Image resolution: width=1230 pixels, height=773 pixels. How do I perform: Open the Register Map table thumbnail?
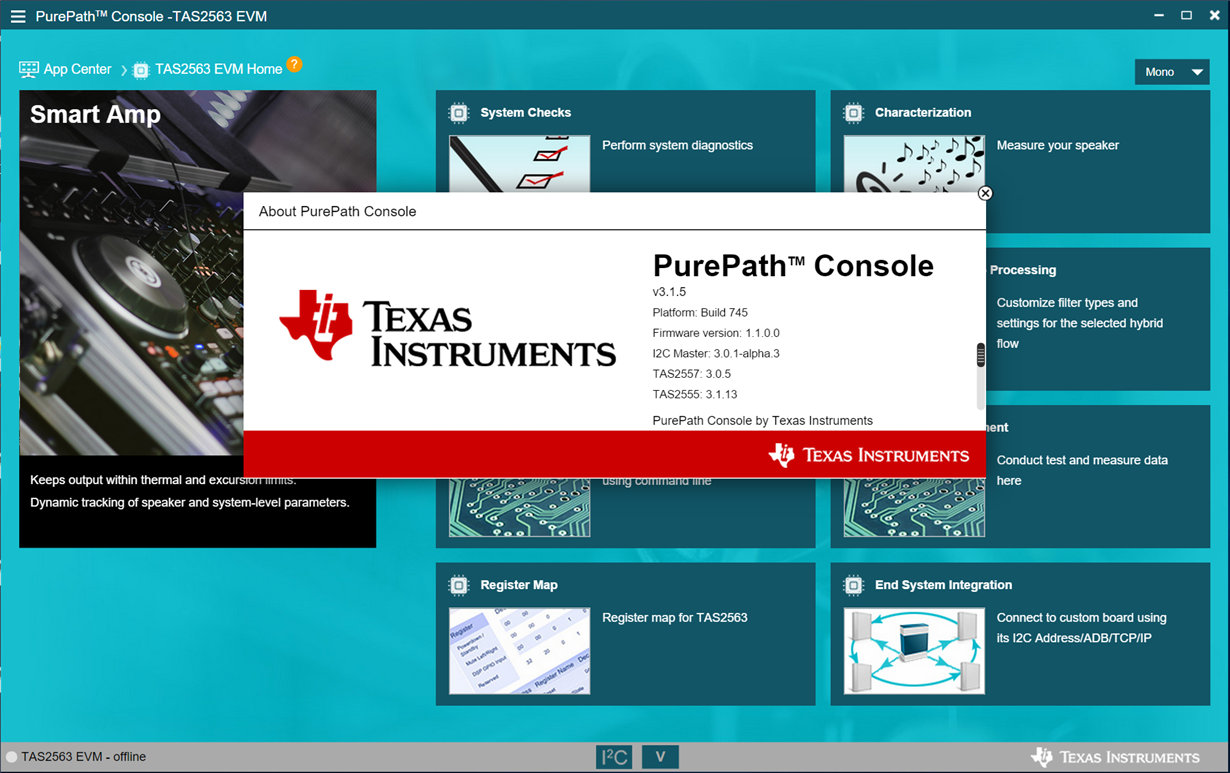[519, 651]
